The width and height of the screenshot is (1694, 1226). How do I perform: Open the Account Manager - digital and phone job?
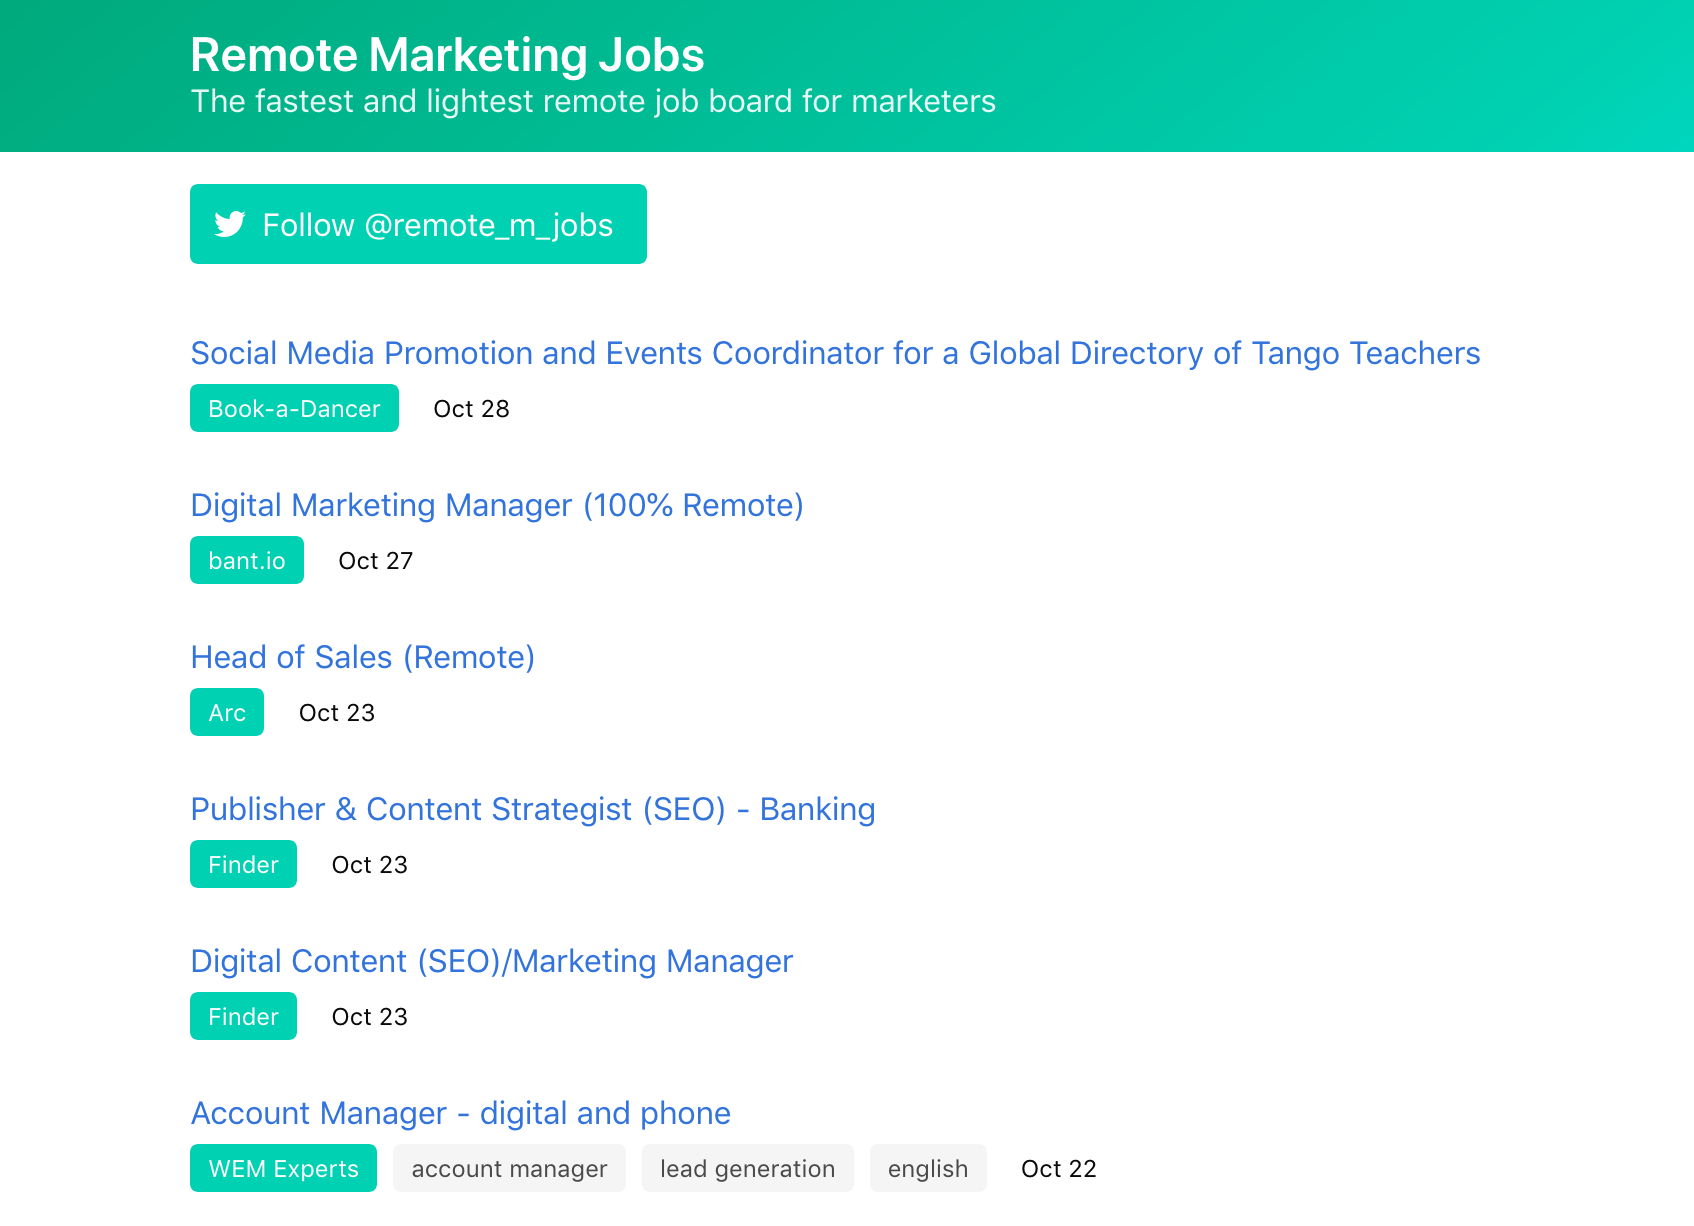(x=460, y=1113)
